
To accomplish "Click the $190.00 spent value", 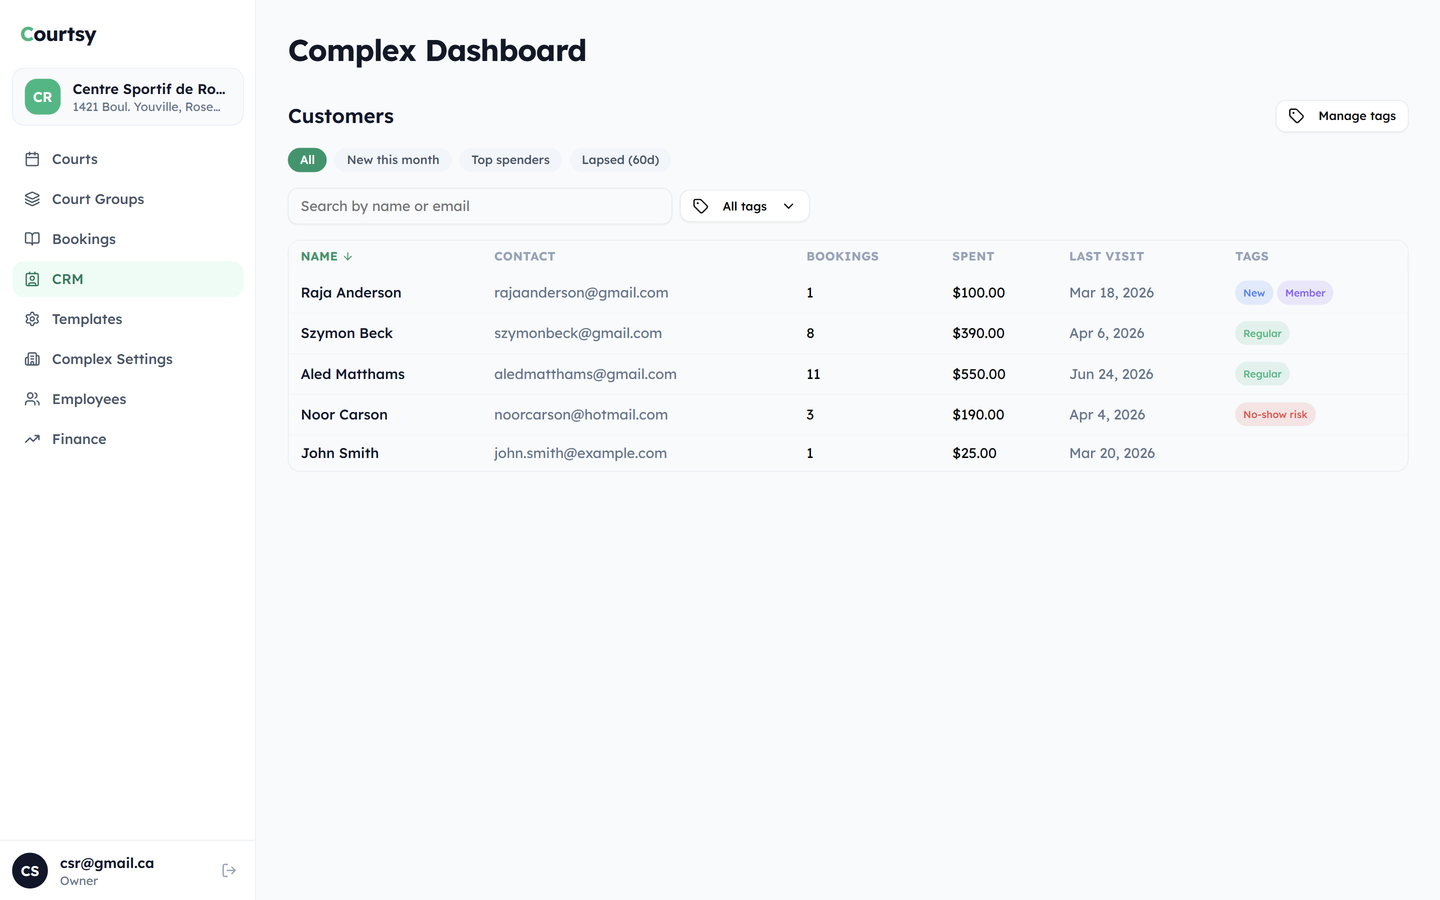I will [x=978, y=415].
